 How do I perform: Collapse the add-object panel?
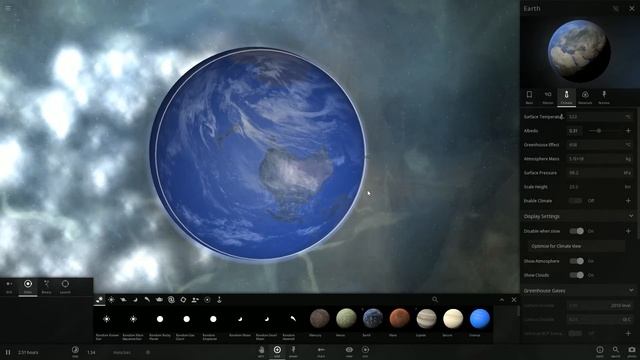click(x=502, y=300)
